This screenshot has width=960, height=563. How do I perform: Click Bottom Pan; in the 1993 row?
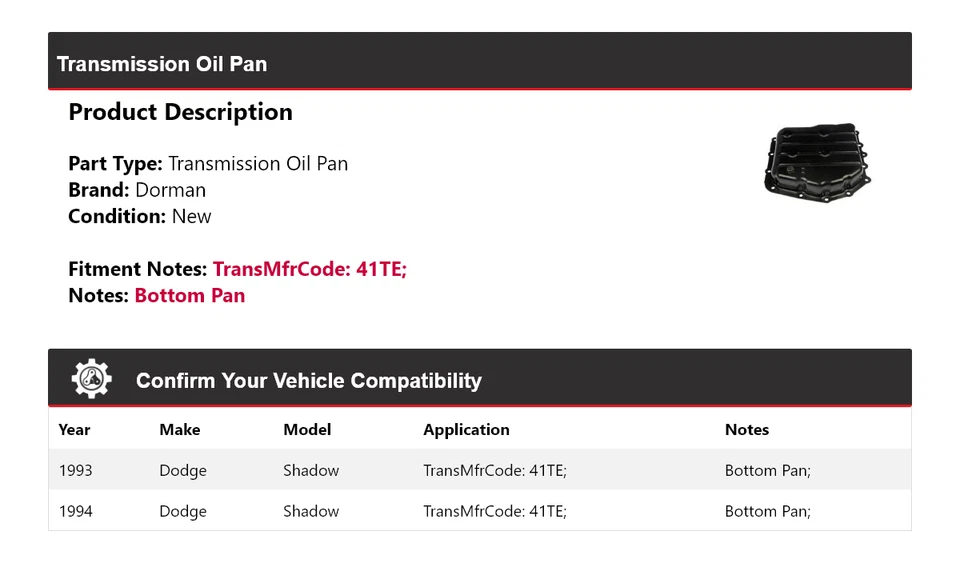coord(768,470)
